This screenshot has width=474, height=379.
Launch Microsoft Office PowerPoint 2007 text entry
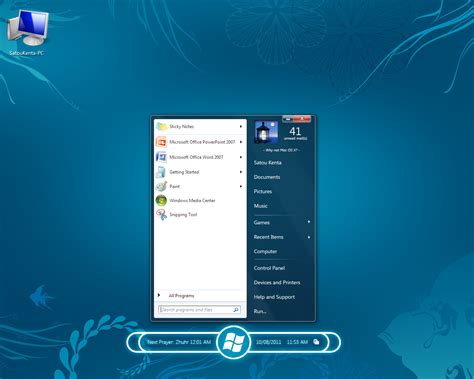pos(202,142)
